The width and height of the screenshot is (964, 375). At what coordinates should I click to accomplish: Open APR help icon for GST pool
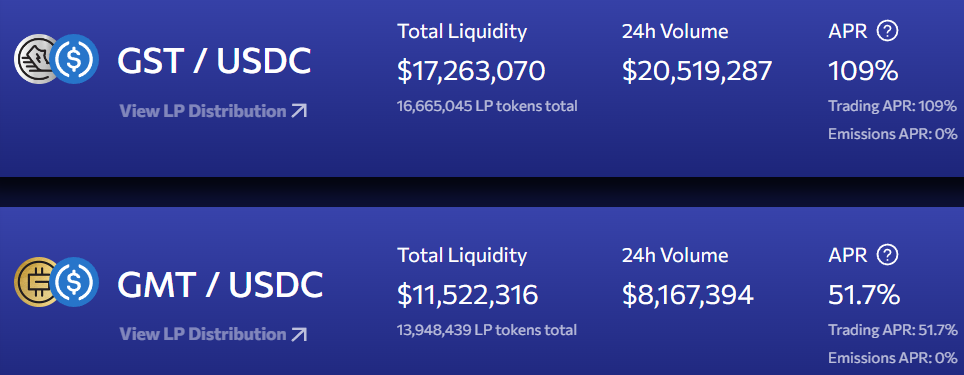[887, 31]
